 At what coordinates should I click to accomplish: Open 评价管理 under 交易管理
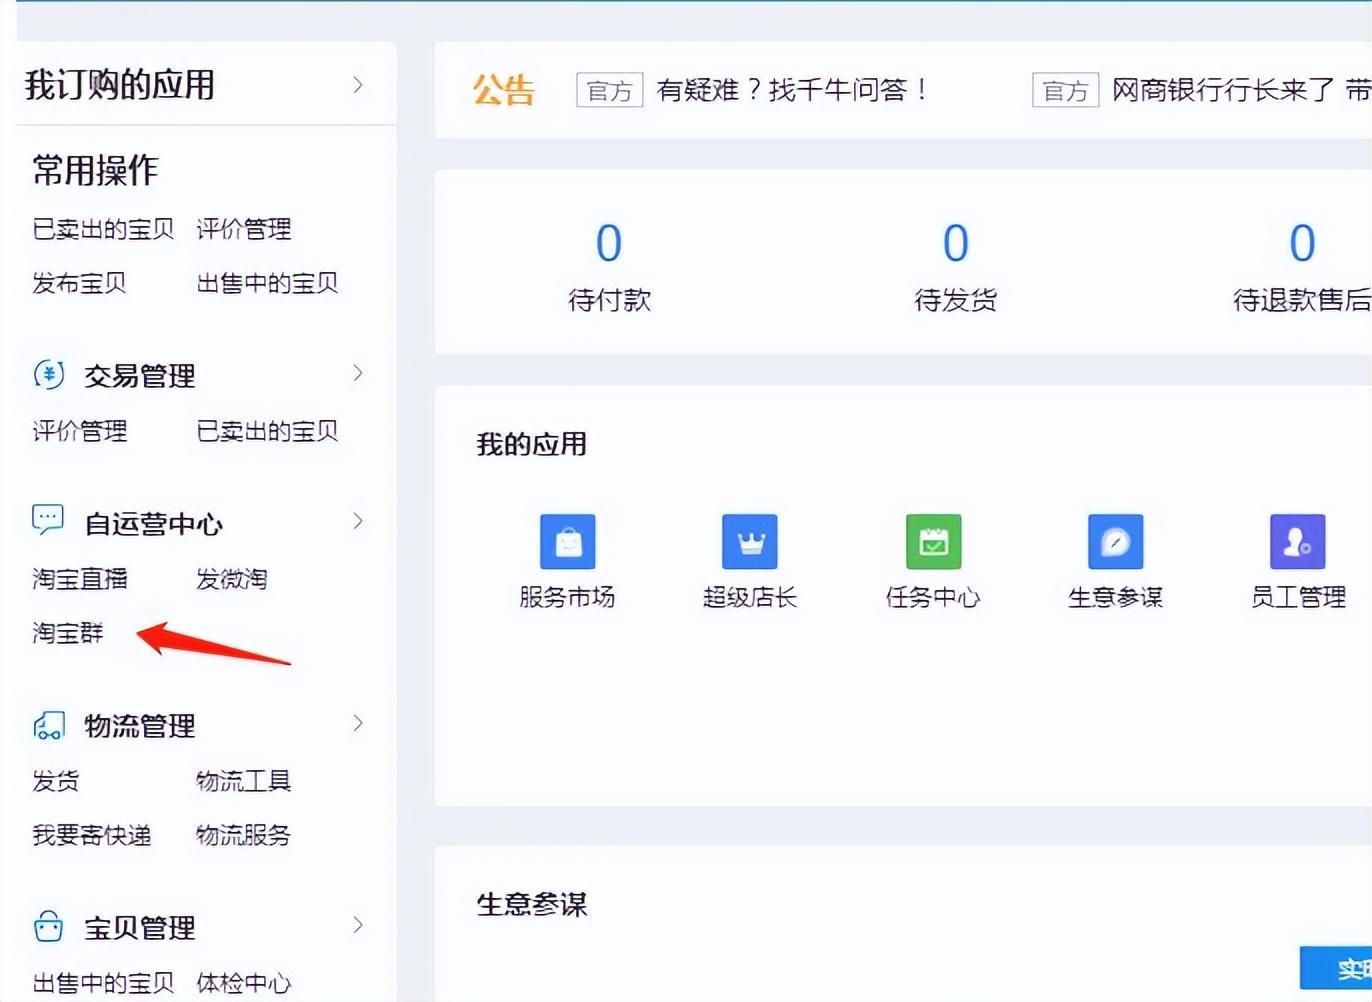(x=80, y=431)
